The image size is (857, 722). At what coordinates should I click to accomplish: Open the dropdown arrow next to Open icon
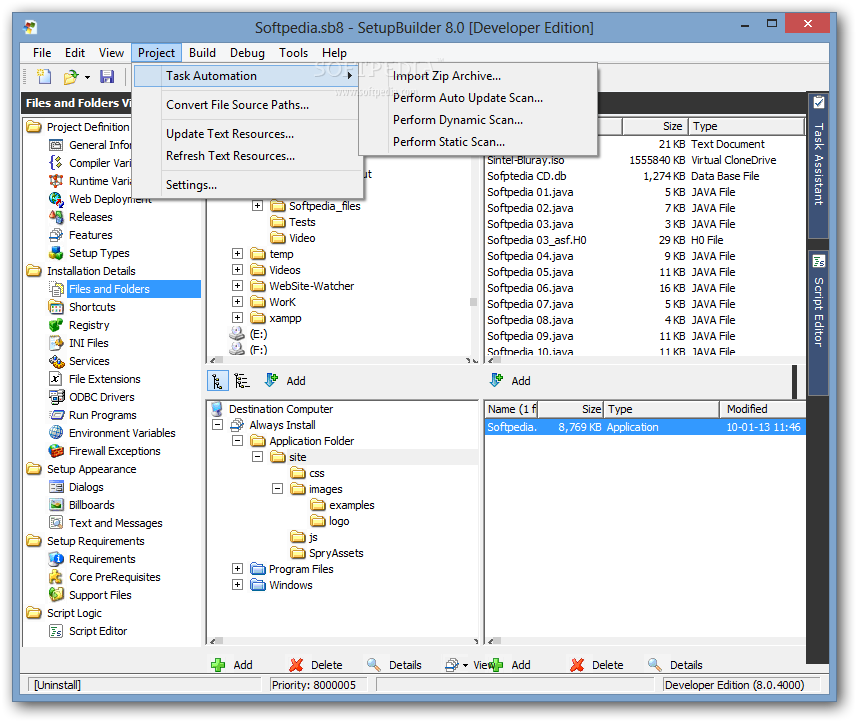click(87, 77)
